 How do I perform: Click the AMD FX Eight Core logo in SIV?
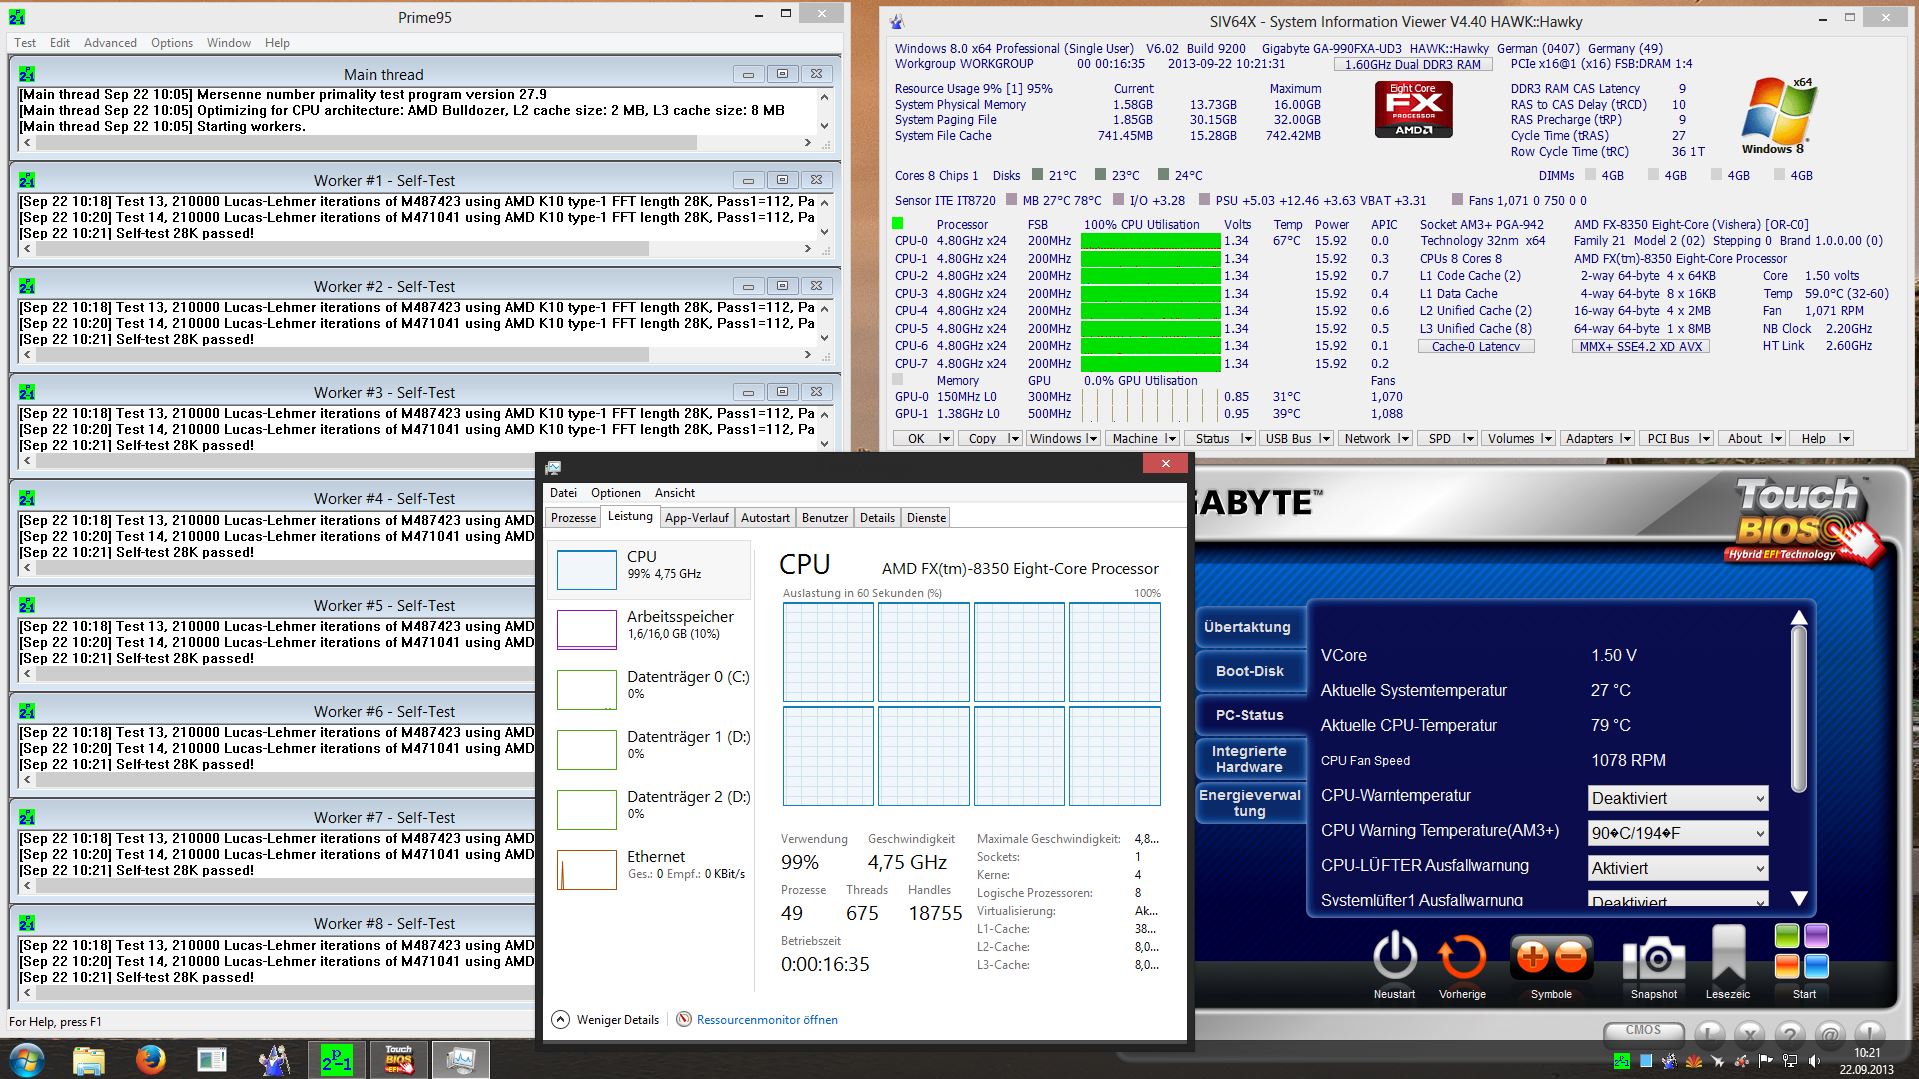[1413, 109]
